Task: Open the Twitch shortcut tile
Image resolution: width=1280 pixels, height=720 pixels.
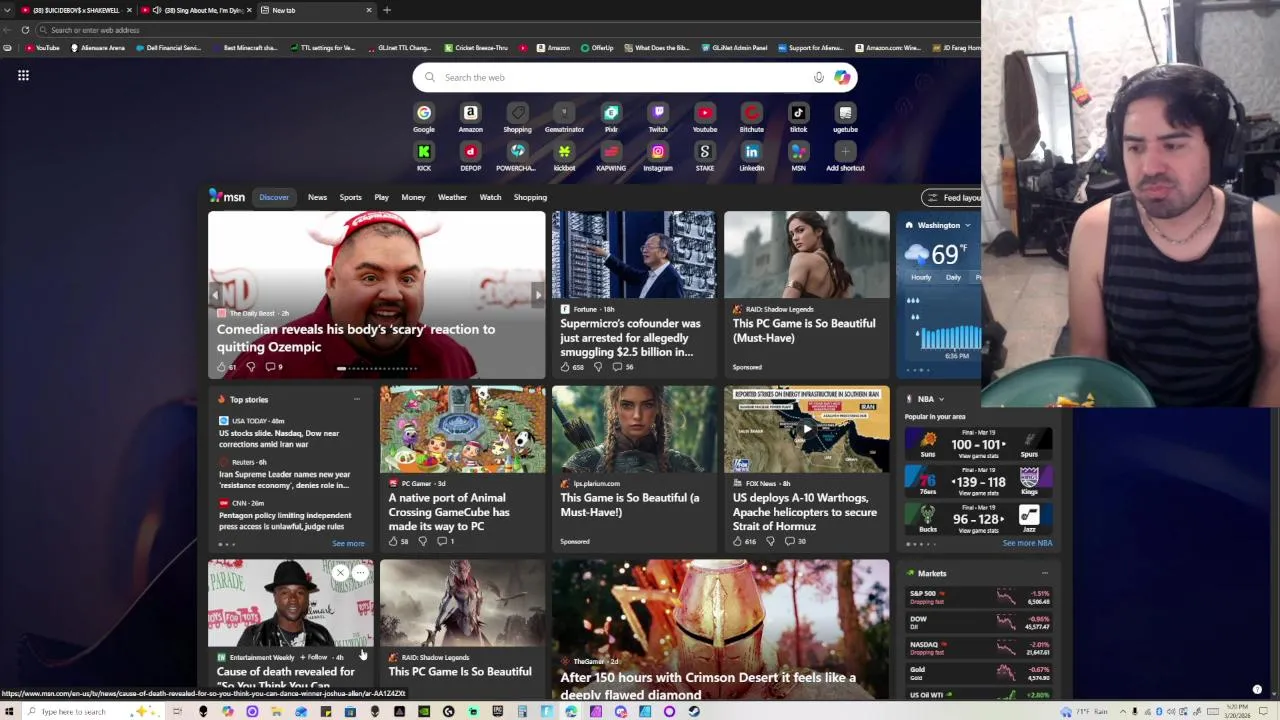Action: click(x=658, y=118)
